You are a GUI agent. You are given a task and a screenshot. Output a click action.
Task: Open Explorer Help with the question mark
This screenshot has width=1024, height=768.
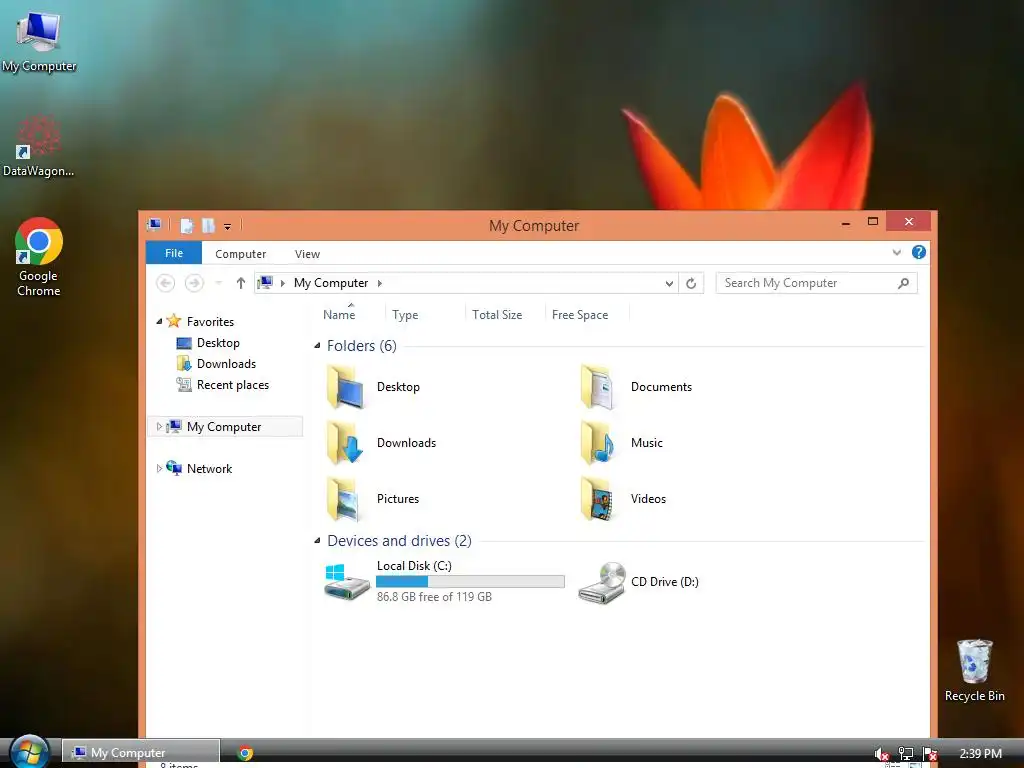click(x=919, y=252)
